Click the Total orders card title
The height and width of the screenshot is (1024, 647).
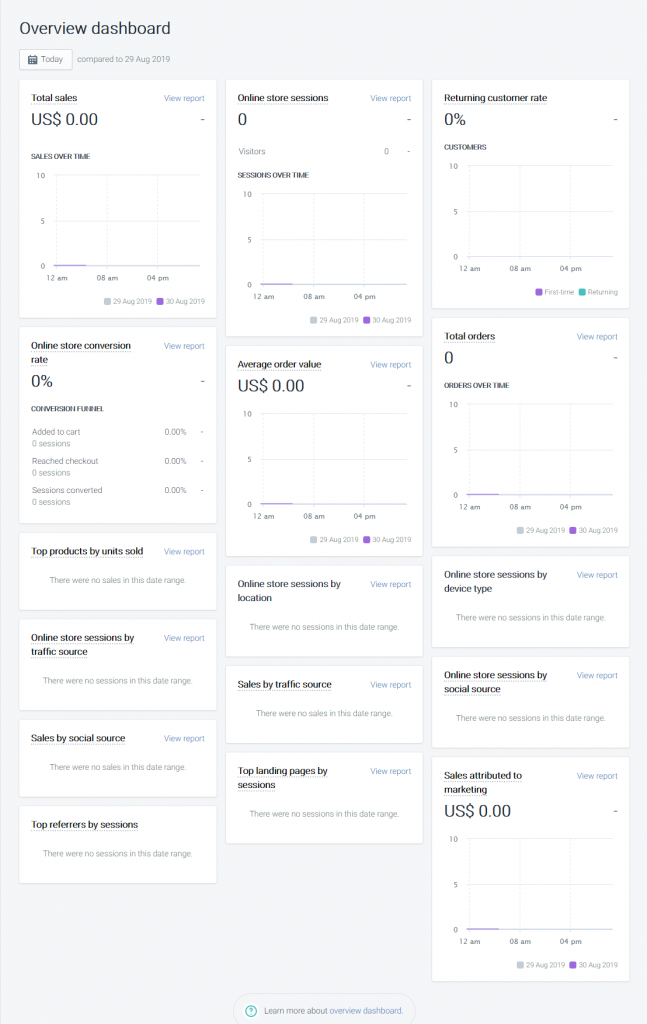pyautogui.click(x=469, y=336)
